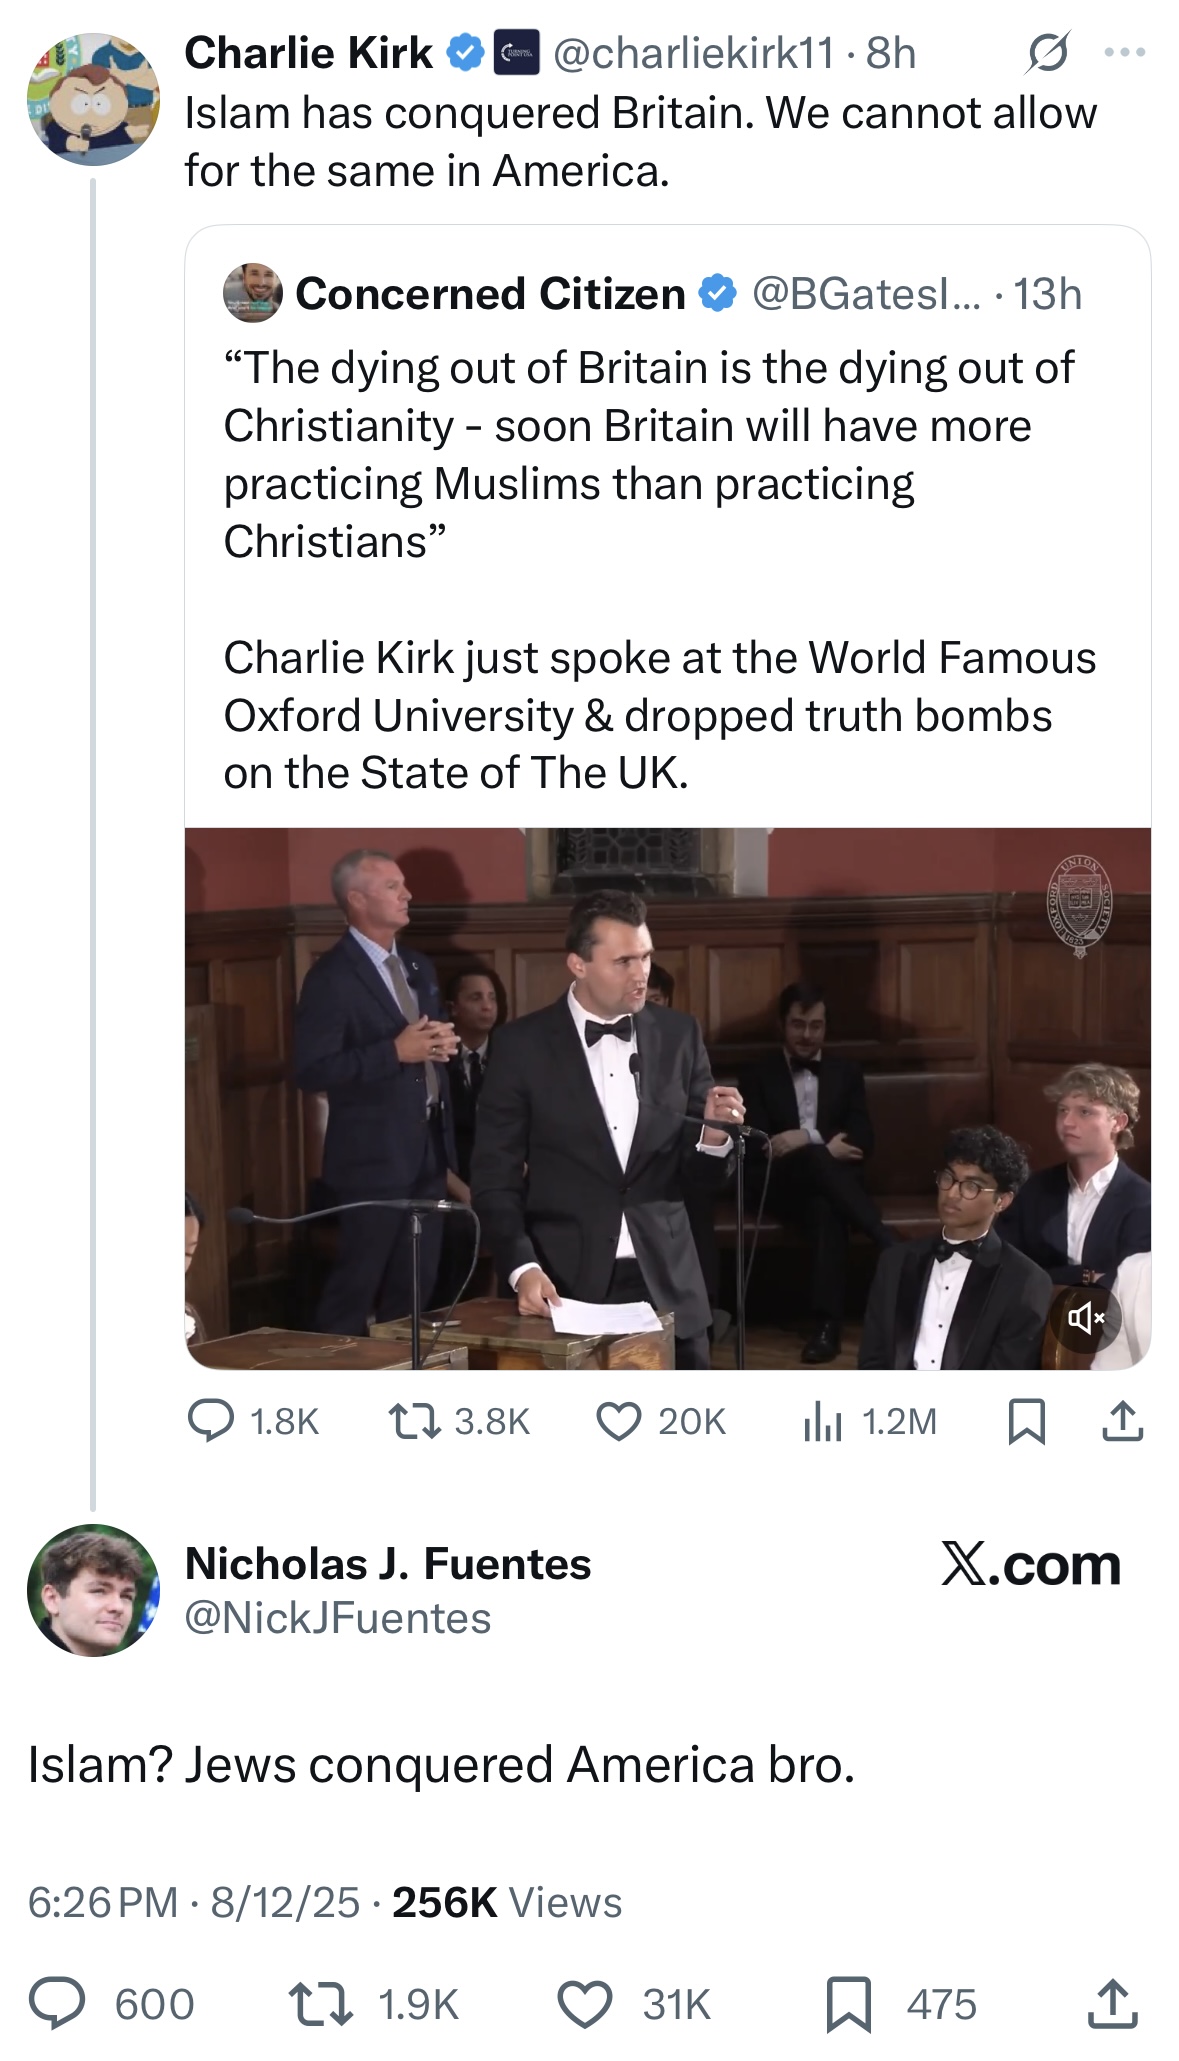Play the Oxford Union video

pos(667,1097)
